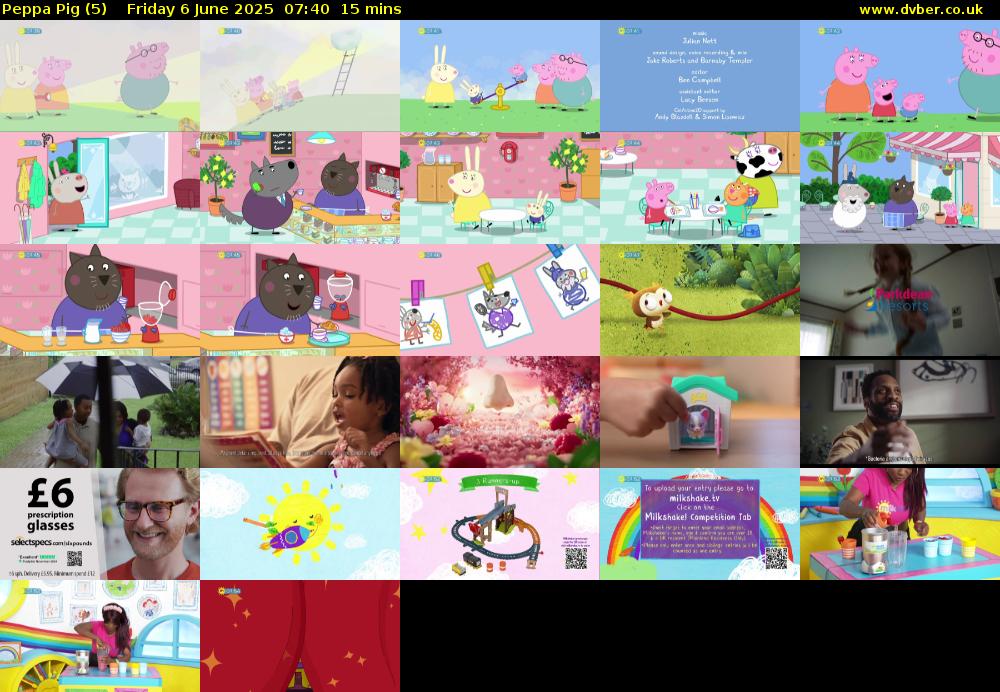Image resolution: width=1000 pixels, height=692 pixels.
Task: Open the cat with blender thumbnail
Action: [99, 300]
